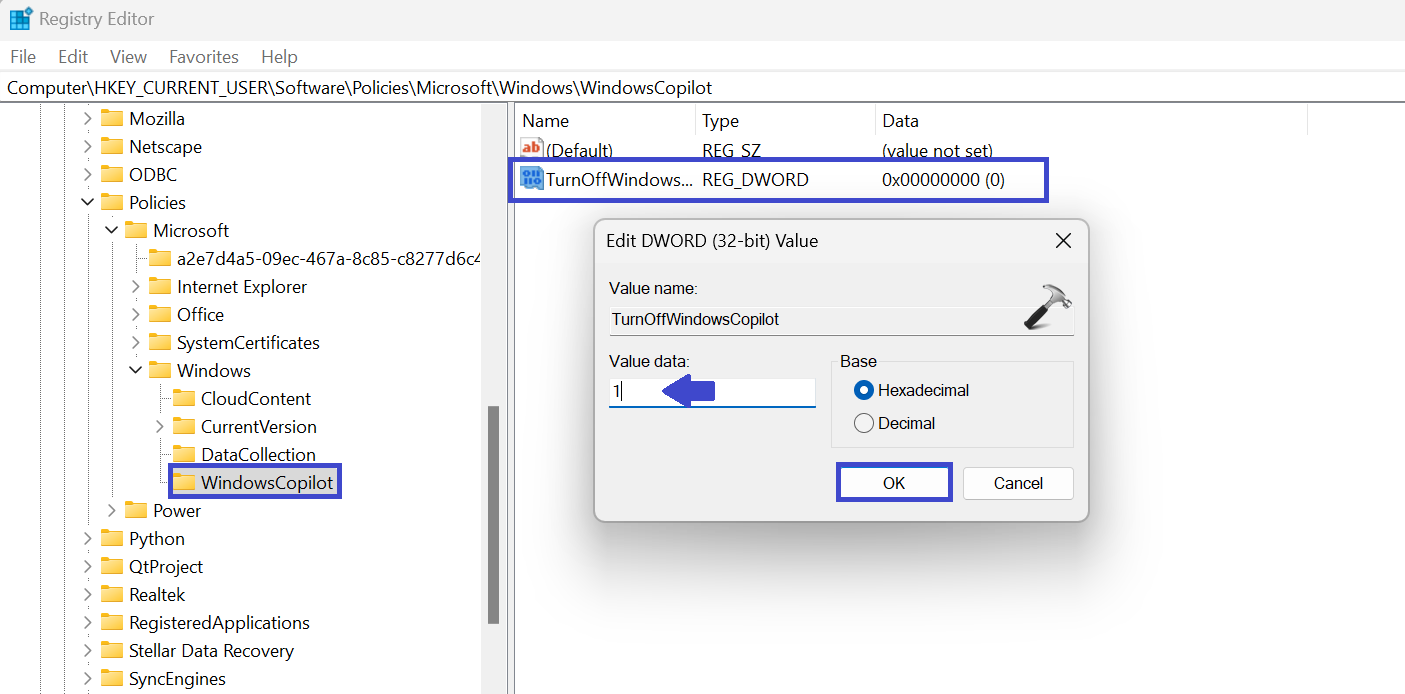1405x694 pixels.
Task: Open the Edit menu
Action: (x=73, y=57)
